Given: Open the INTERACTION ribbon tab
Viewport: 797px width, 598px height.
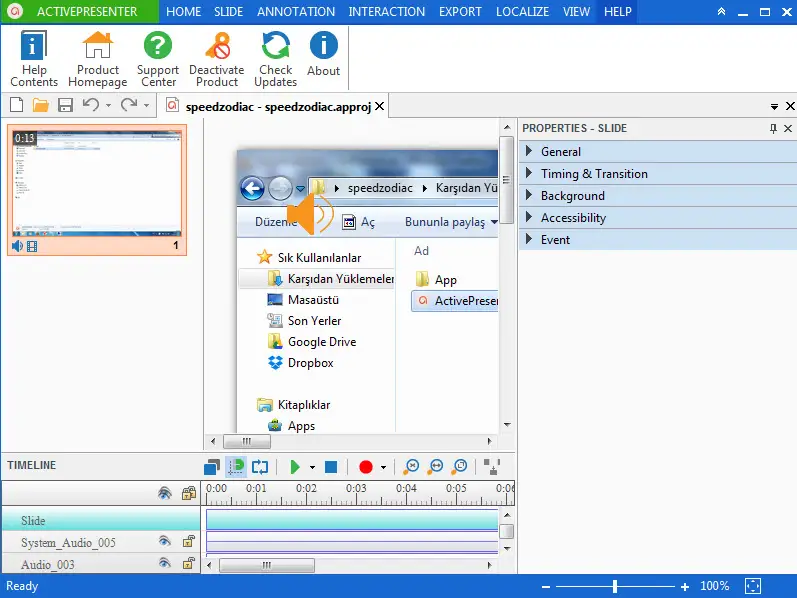Looking at the screenshot, I should pyautogui.click(x=386, y=12).
